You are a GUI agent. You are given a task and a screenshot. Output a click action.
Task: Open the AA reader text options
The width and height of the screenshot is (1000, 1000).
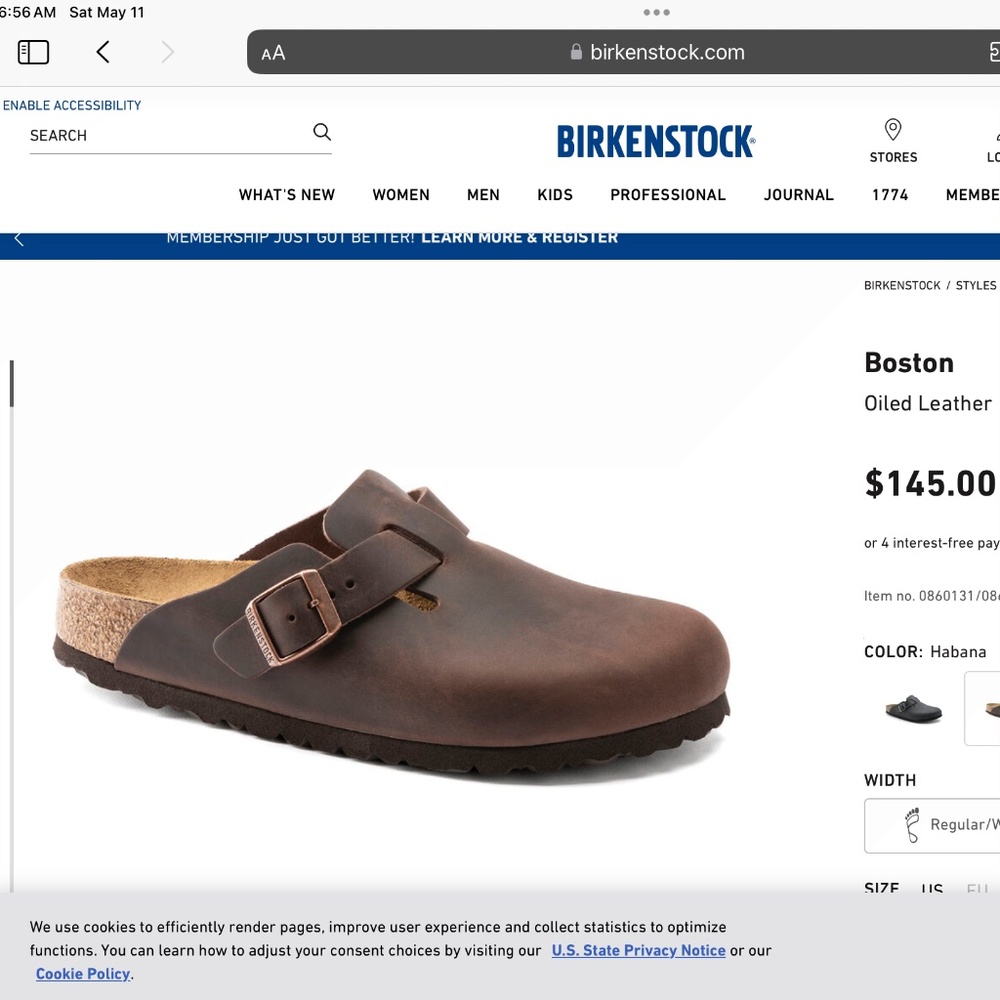(273, 53)
